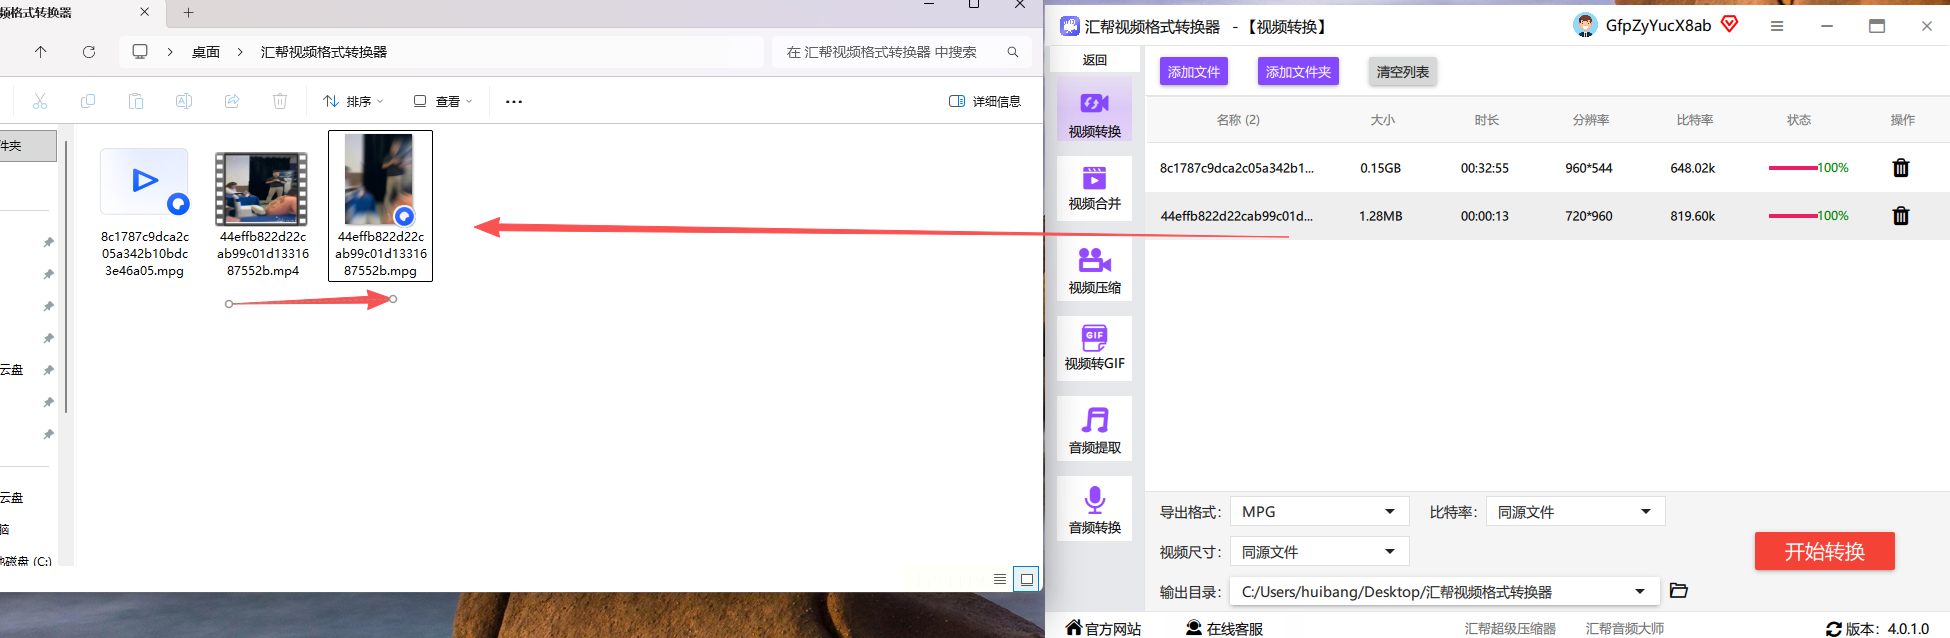Open the Explorer more options ellipsis
Viewport: 1950px width, 638px height.
(514, 102)
